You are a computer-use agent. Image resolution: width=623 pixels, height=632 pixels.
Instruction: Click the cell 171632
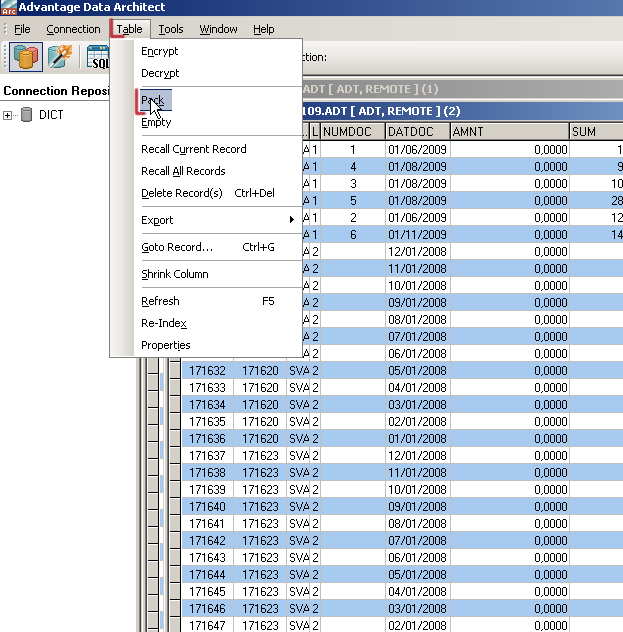(208, 370)
